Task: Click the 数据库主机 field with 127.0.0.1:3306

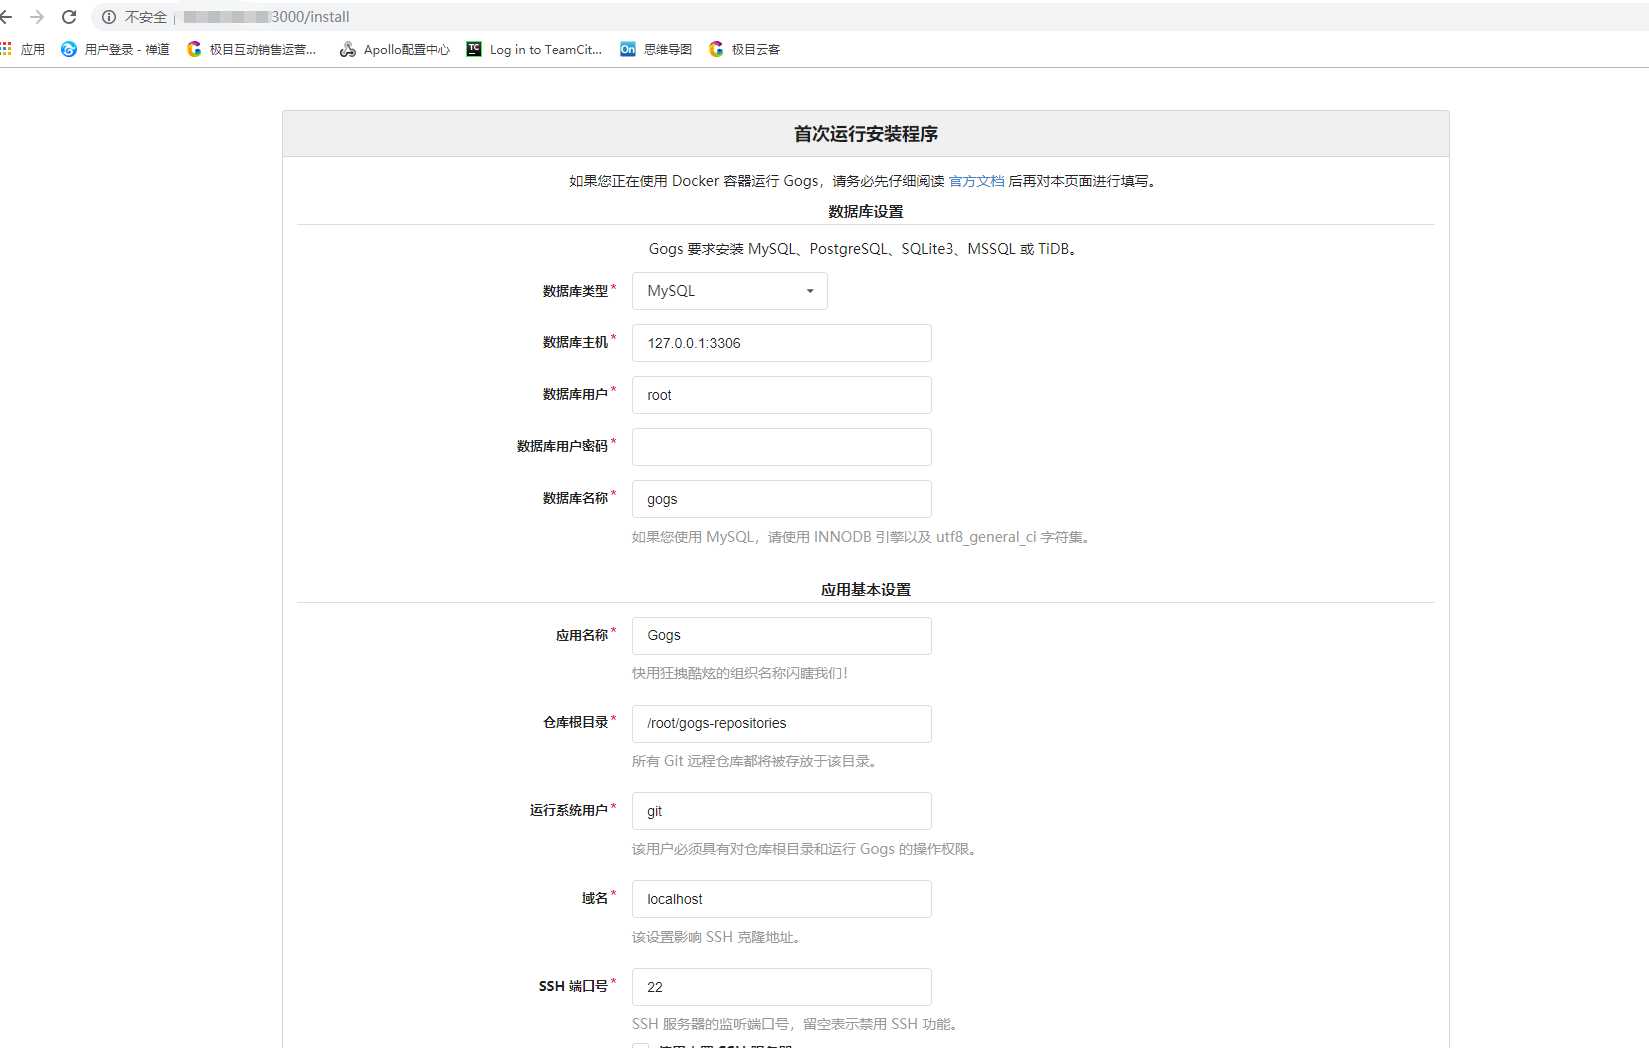Action: [782, 343]
